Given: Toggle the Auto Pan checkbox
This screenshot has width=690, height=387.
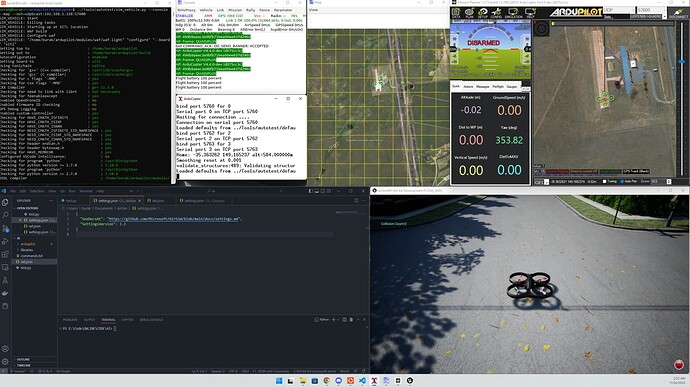Looking at the screenshot, I should click(x=622, y=181).
